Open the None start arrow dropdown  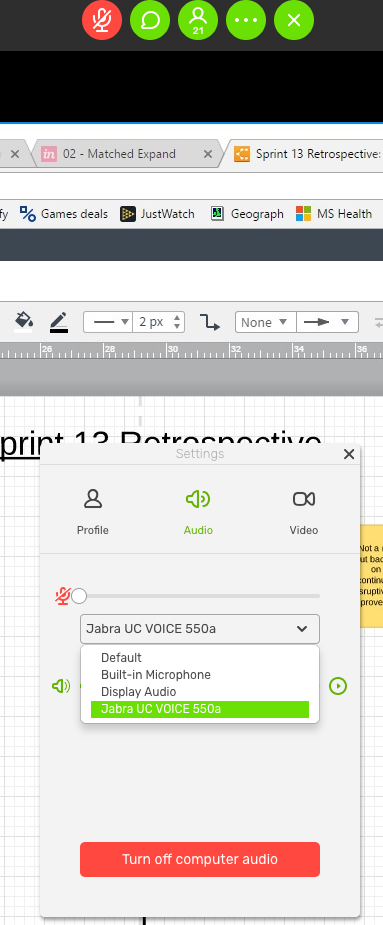pos(266,322)
